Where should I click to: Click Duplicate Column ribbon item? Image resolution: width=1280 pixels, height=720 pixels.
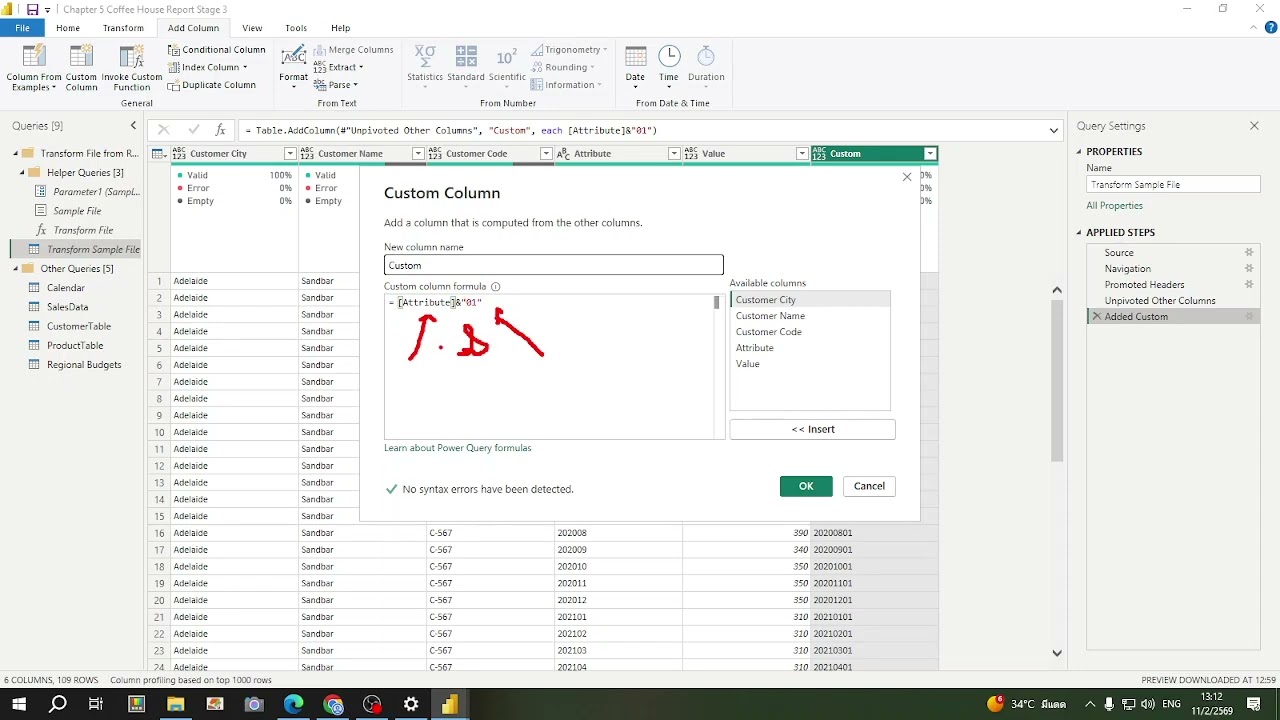(x=212, y=85)
